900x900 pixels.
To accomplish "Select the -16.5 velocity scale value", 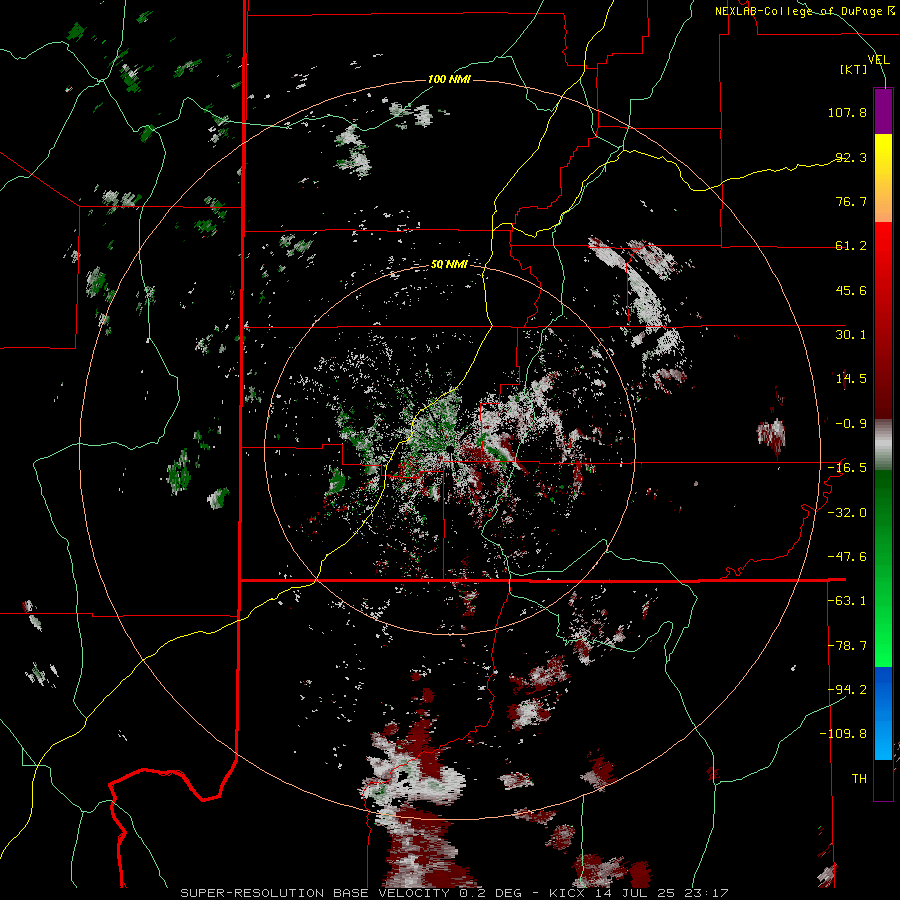I will pos(847,468).
